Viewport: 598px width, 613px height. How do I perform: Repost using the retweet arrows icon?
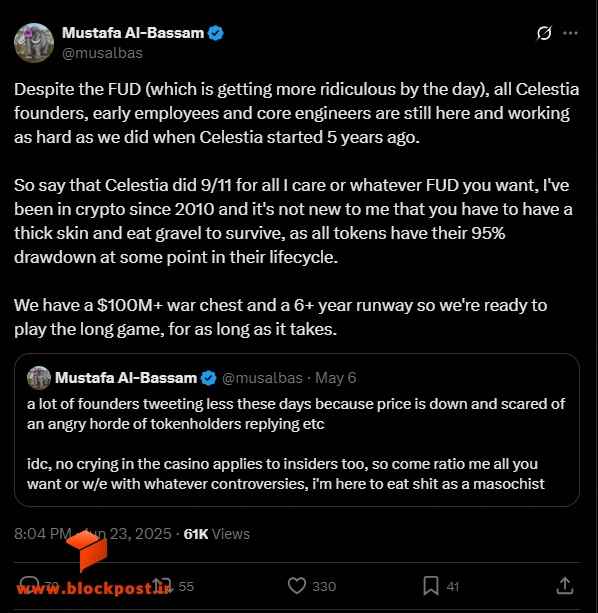(x=161, y=586)
